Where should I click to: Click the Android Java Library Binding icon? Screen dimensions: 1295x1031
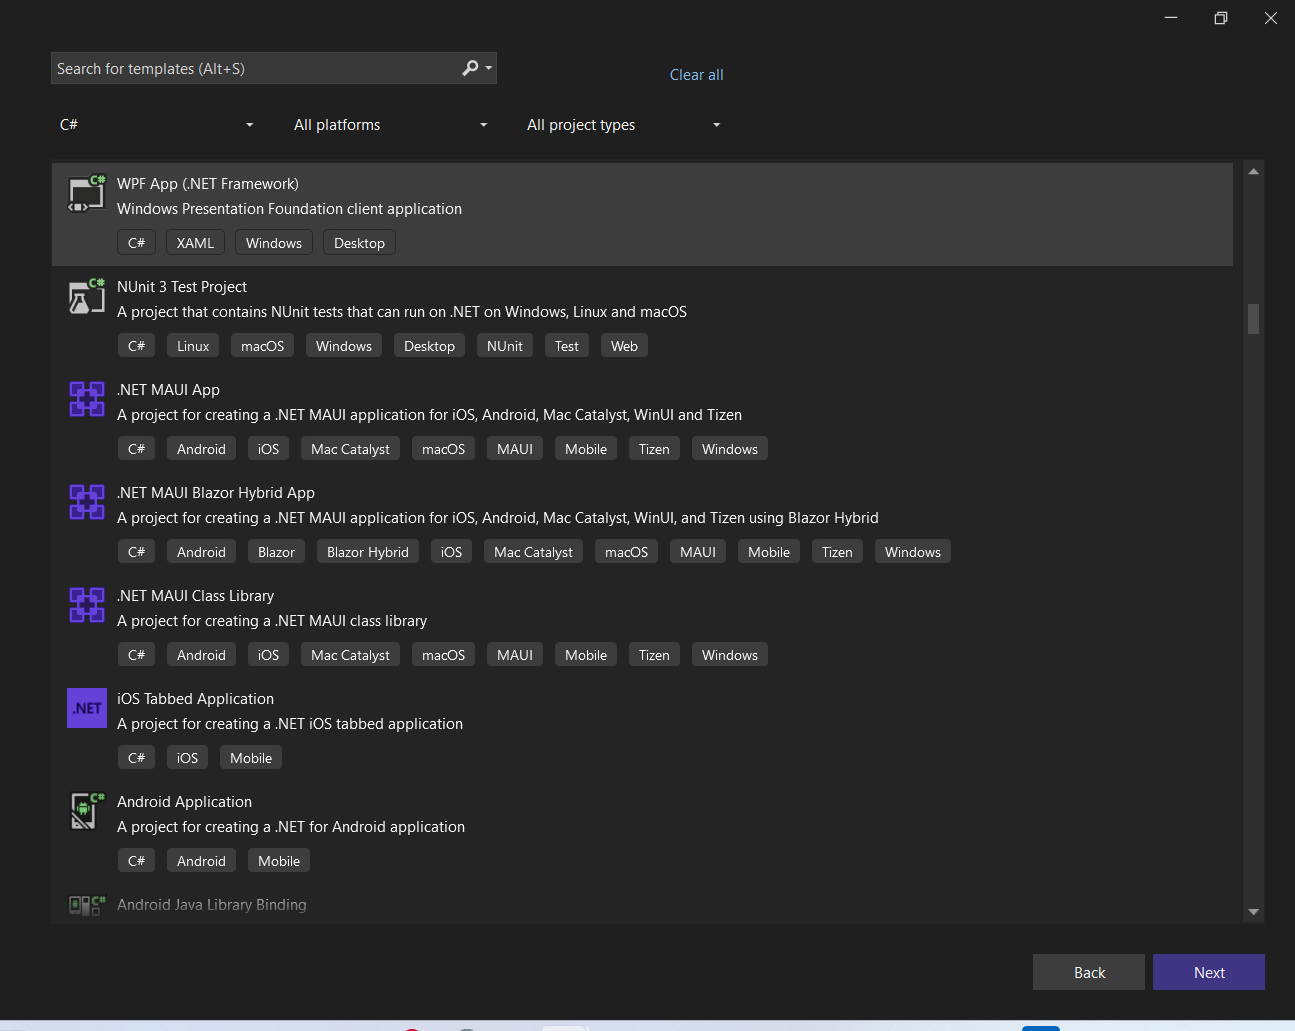click(86, 905)
